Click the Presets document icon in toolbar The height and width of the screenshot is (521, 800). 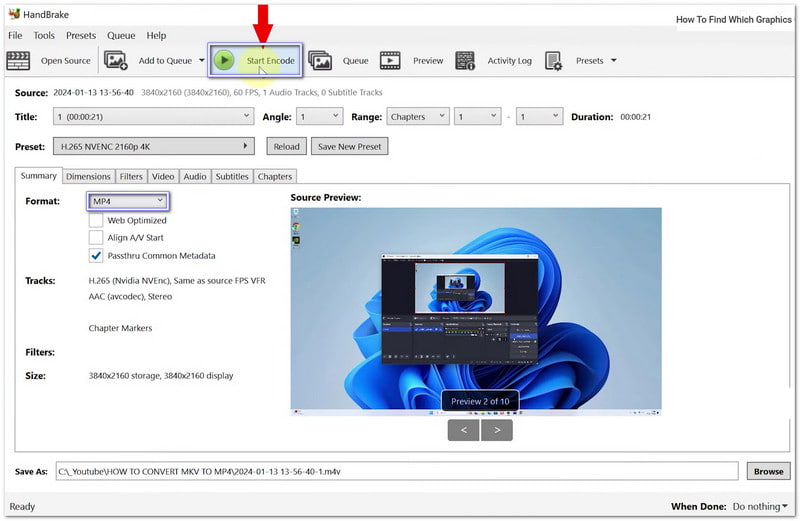pyautogui.click(x=553, y=61)
